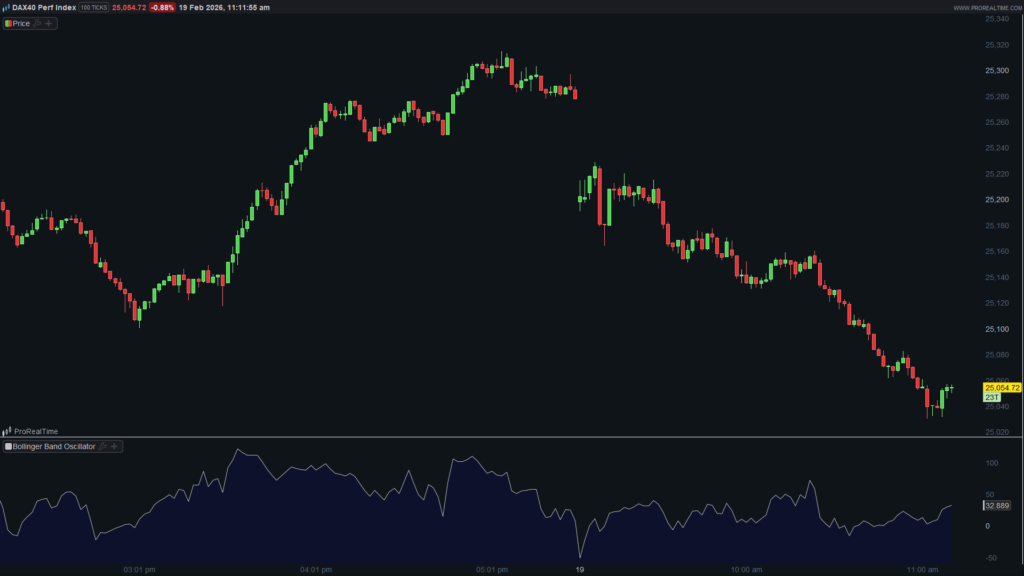Click the 10:00 am time axis label

click(746, 570)
